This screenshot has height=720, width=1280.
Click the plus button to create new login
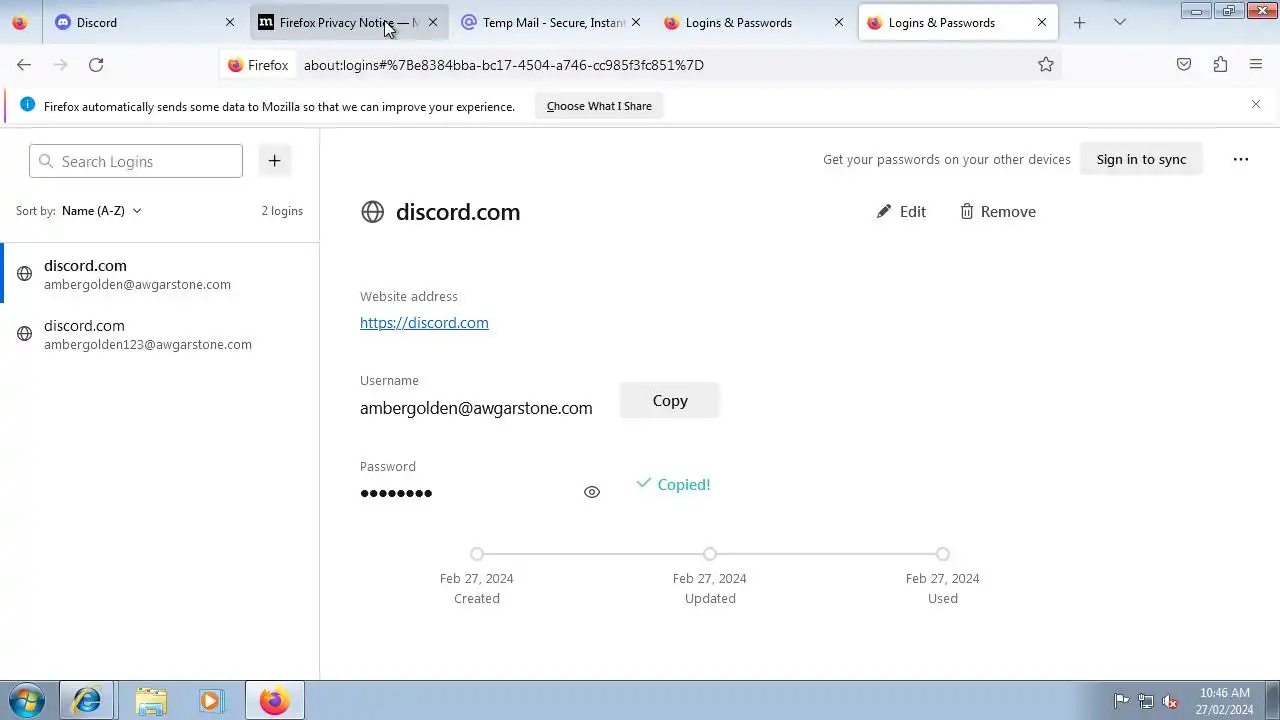click(274, 160)
